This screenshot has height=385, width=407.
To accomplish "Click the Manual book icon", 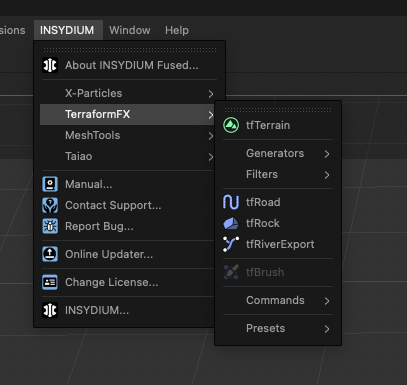I will 50,184.
